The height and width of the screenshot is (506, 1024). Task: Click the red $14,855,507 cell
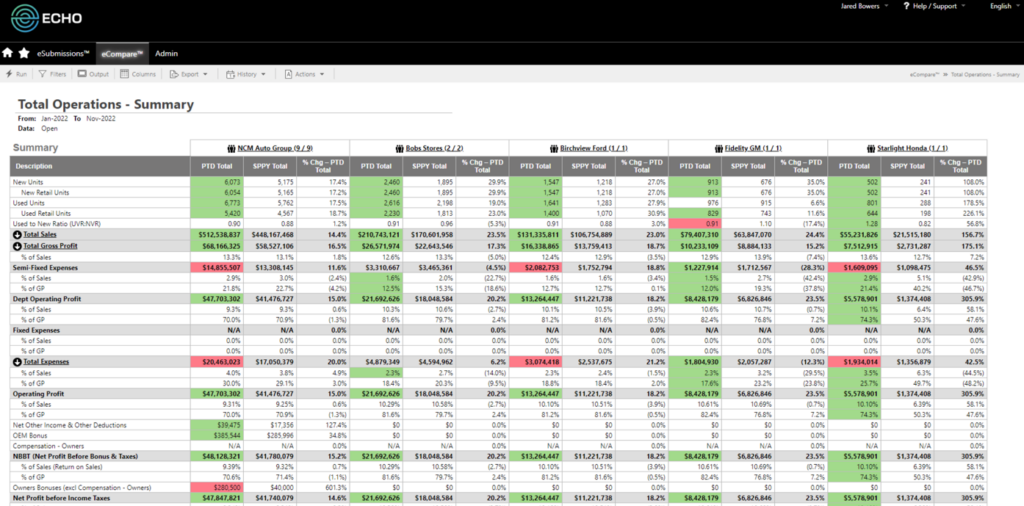coord(216,268)
